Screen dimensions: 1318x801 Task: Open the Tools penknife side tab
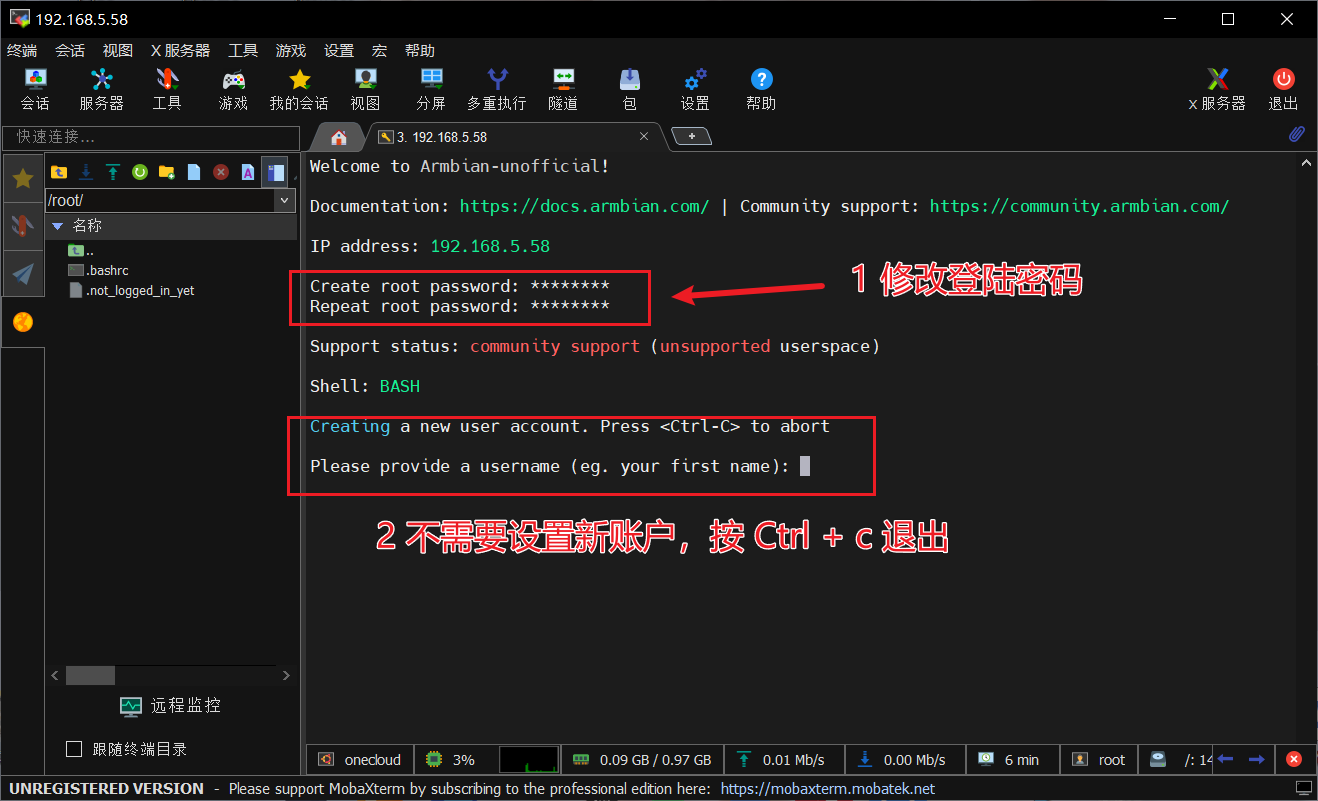coord(23,226)
